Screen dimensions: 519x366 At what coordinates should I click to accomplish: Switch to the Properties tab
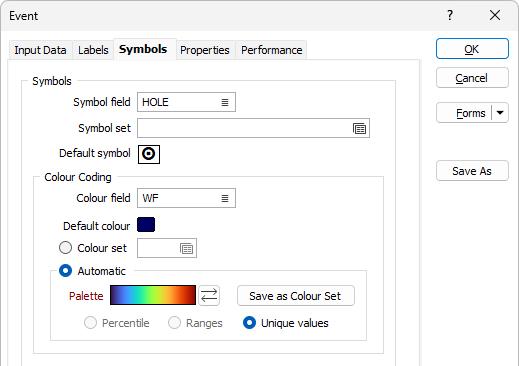coord(205,50)
